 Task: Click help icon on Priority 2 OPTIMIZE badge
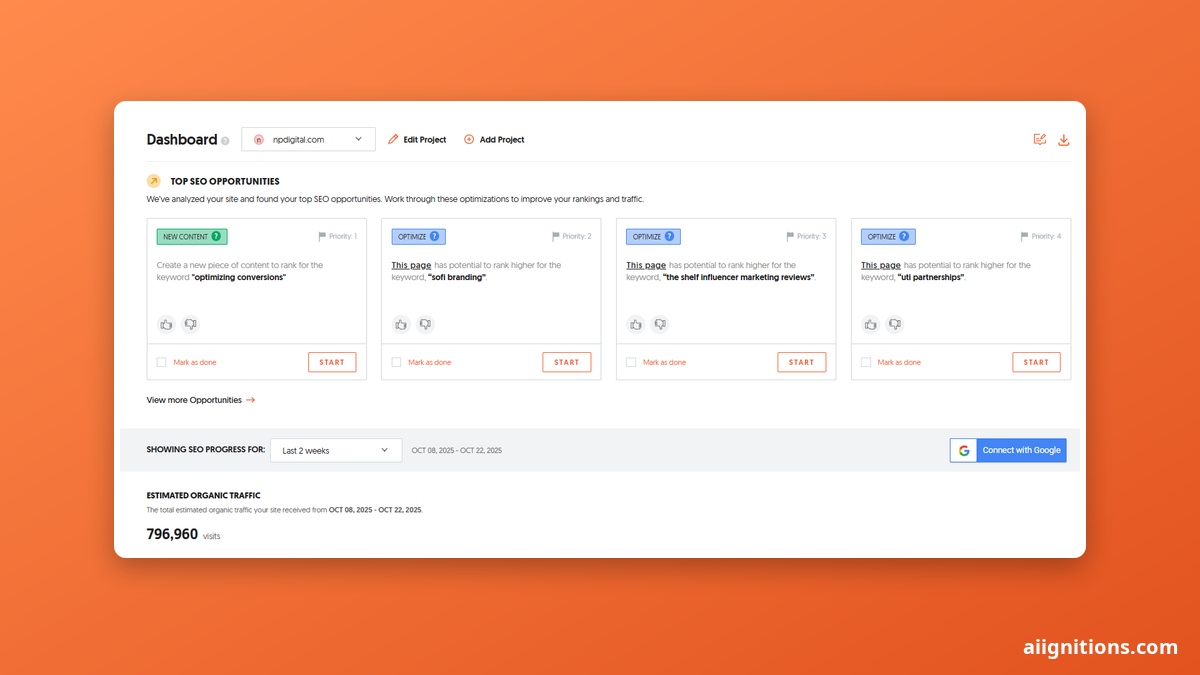pyautogui.click(x=434, y=237)
